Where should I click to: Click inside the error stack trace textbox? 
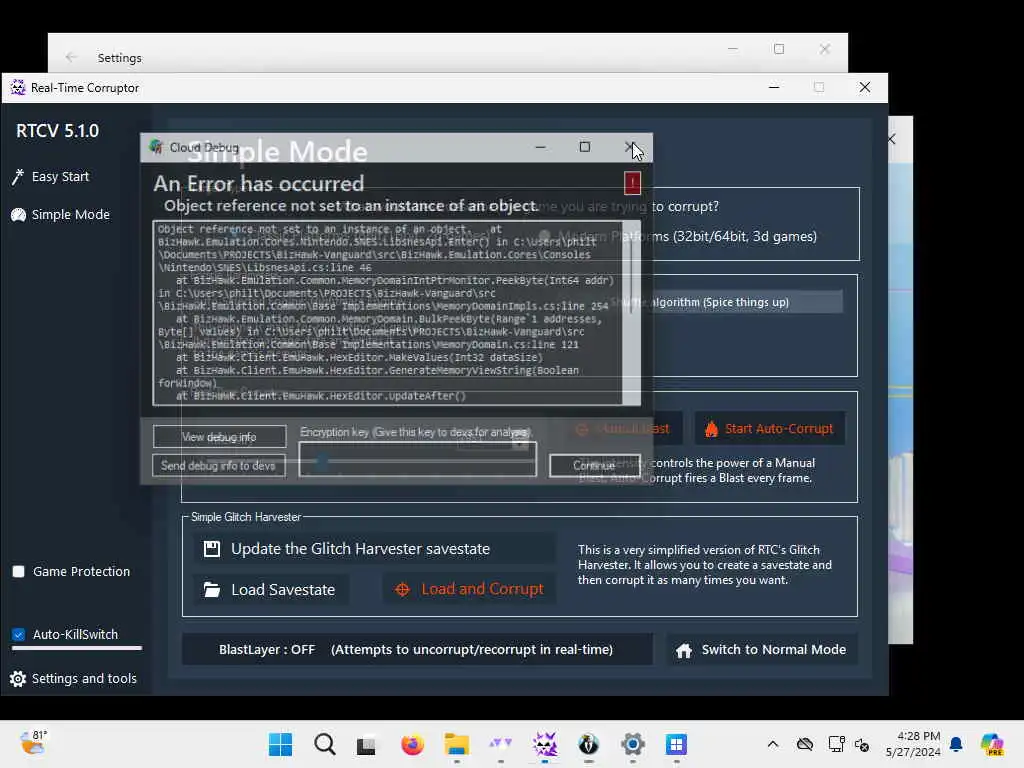388,313
